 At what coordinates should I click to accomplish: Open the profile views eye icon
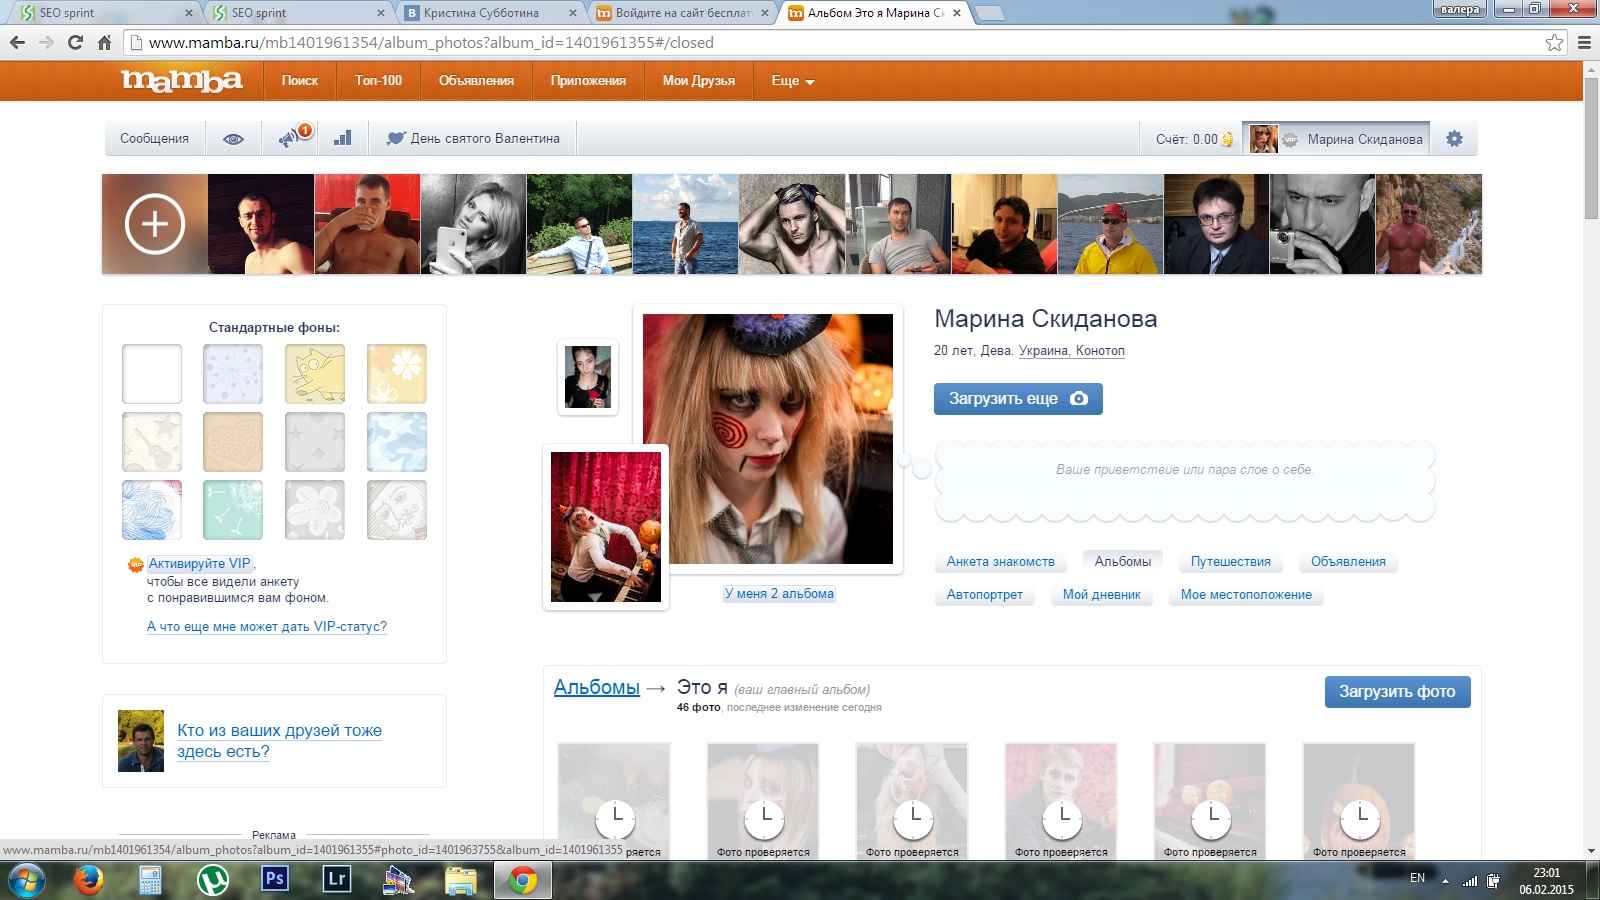(x=233, y=139)
